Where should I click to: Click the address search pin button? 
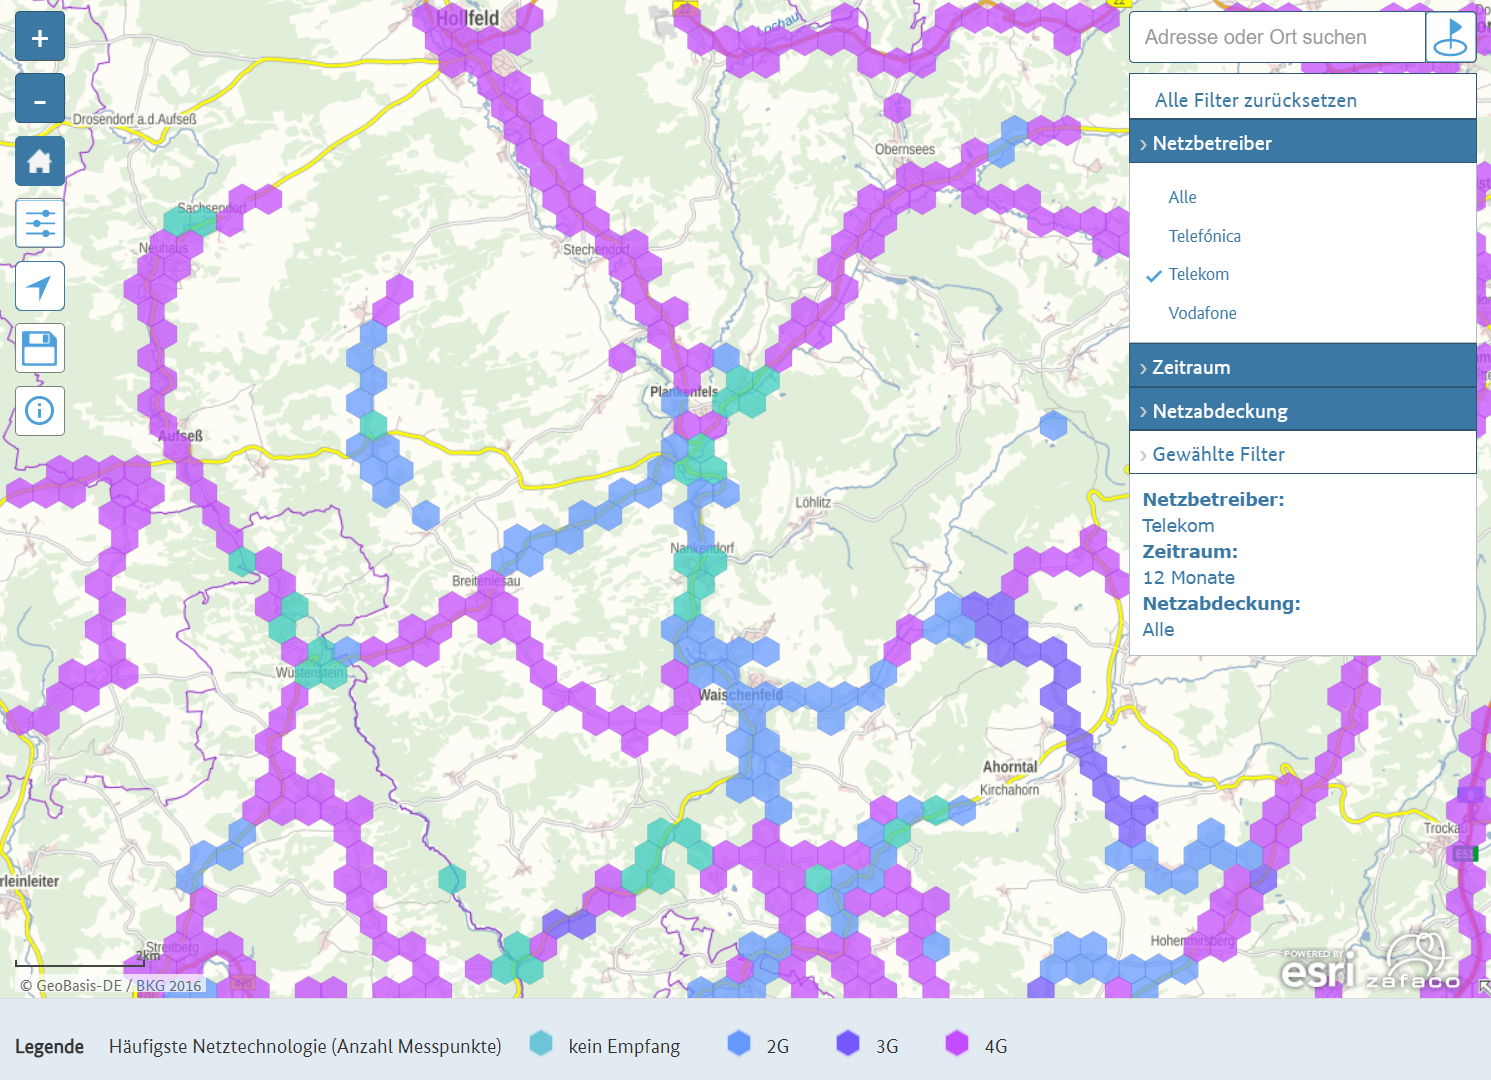(x=1450, y=38)
